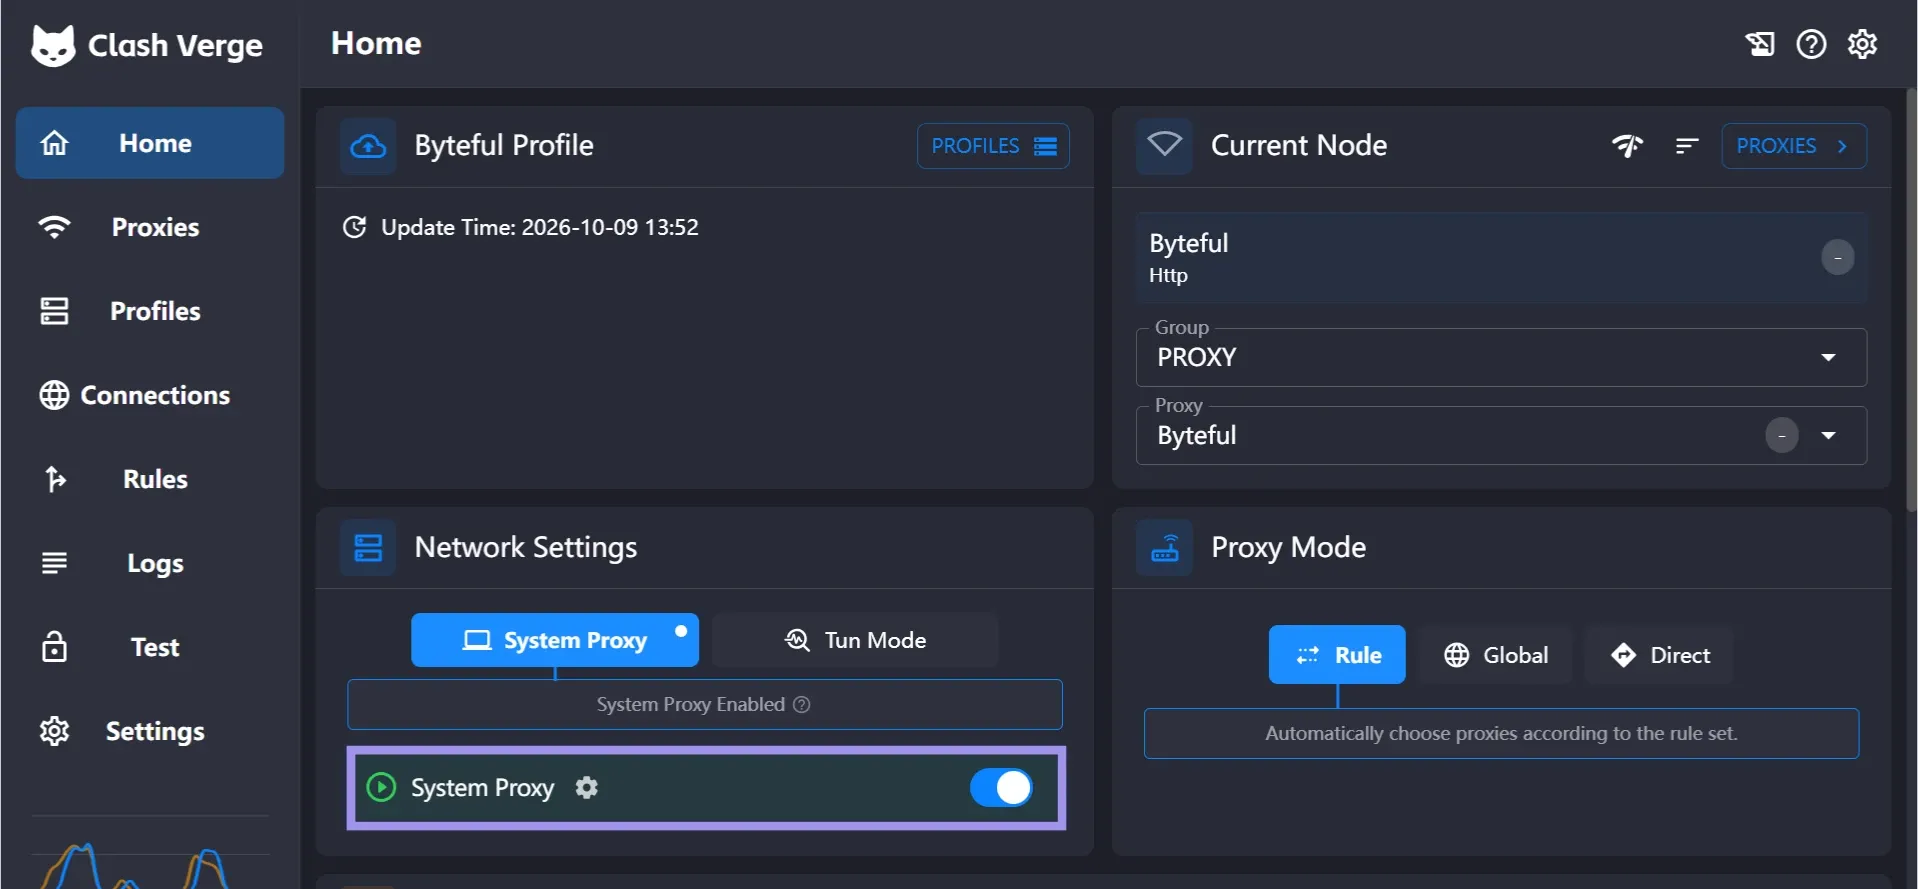The image size is (1918, 889).
Task: Select Direct proxy mode
Action: coord(1660,655)
